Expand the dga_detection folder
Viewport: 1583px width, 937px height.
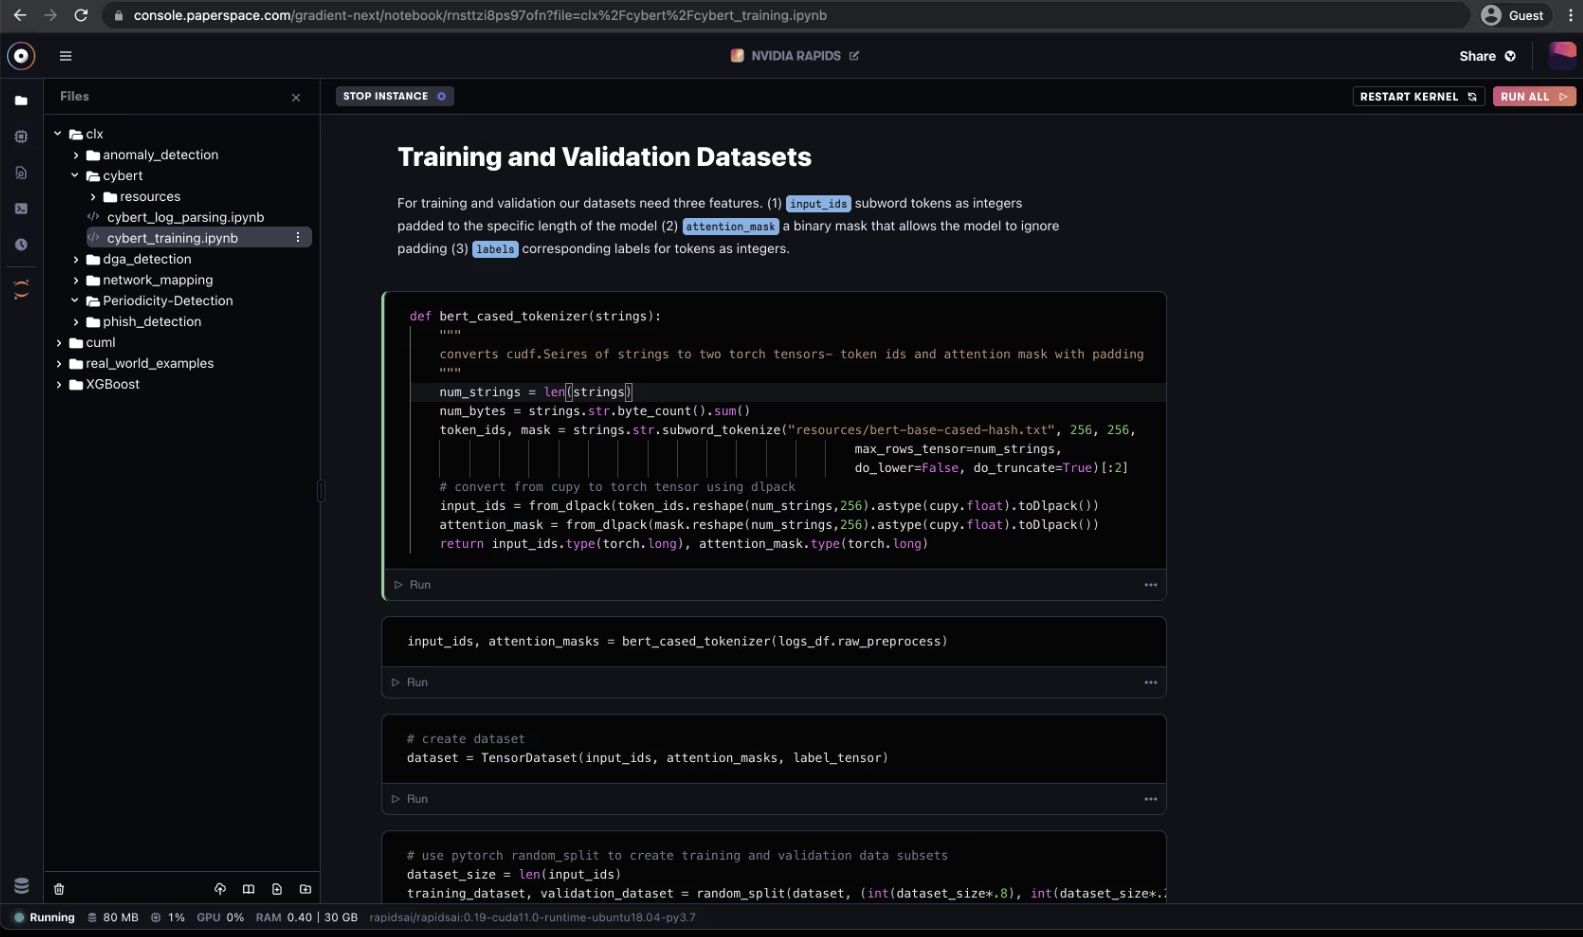click(x=76, y=260)
